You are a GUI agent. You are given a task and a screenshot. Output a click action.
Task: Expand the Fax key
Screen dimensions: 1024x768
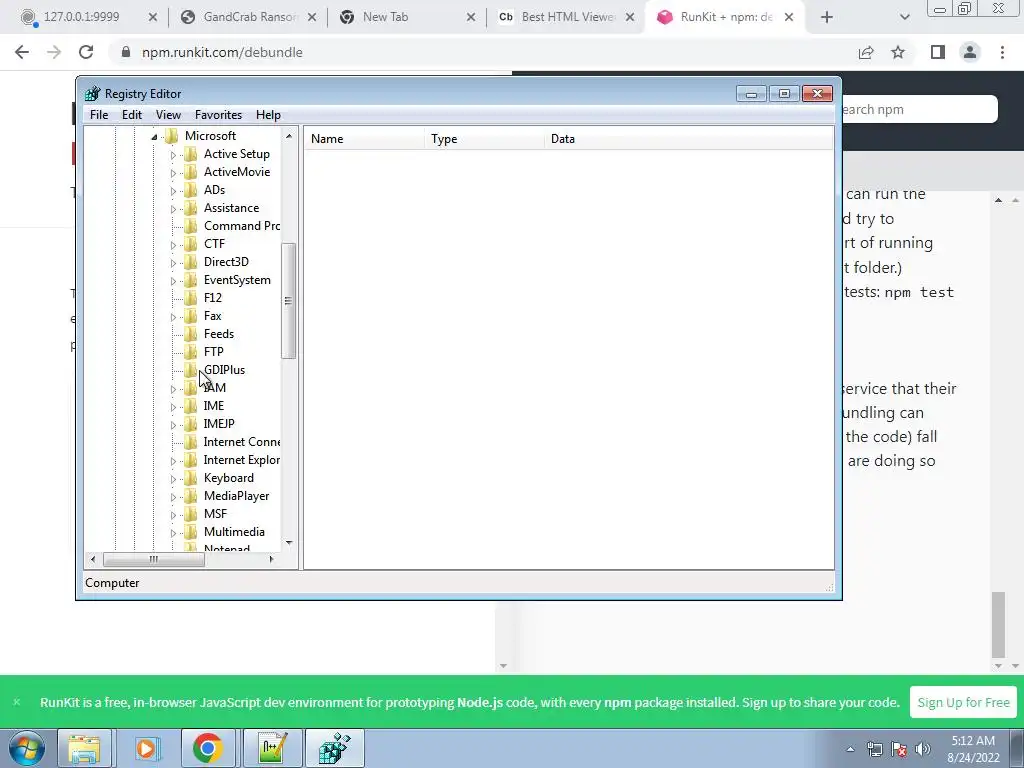pos(173,317)
